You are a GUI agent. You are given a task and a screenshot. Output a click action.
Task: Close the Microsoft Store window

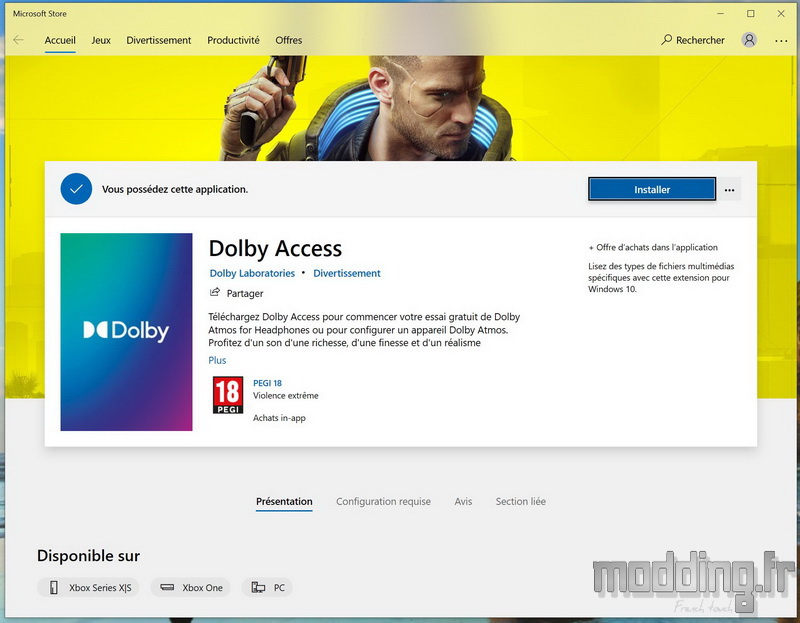tap(781, 14)
